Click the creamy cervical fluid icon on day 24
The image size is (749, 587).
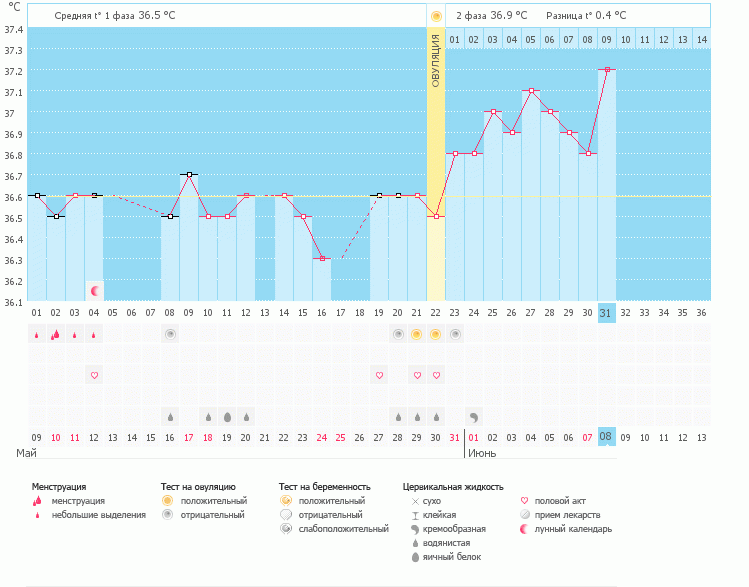474,416
